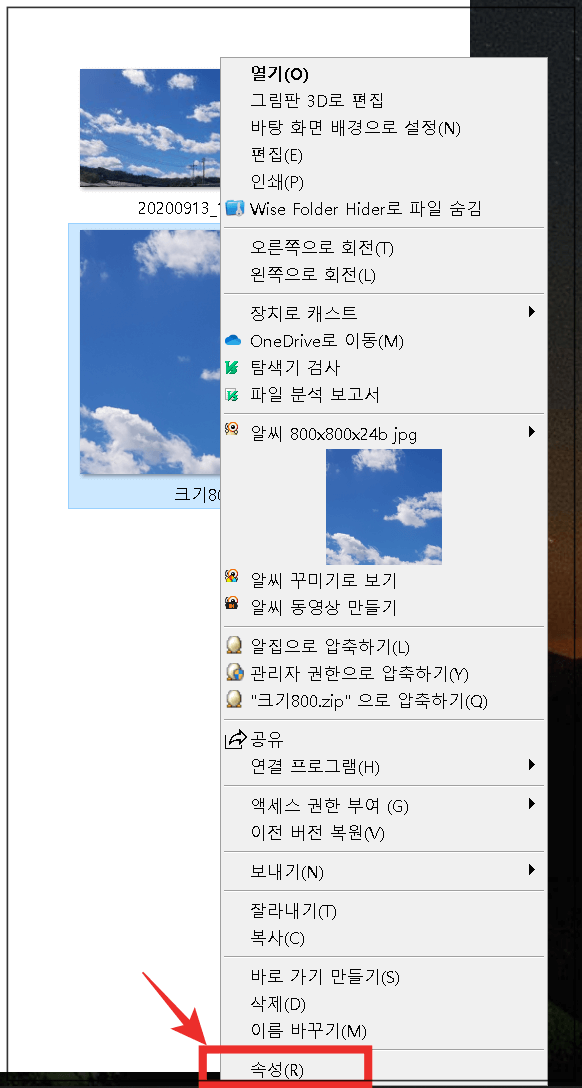Click the "크기800.zip" 으로 압축하기(Q) text
Screen dimensions: 582x1088
[369, 701]
